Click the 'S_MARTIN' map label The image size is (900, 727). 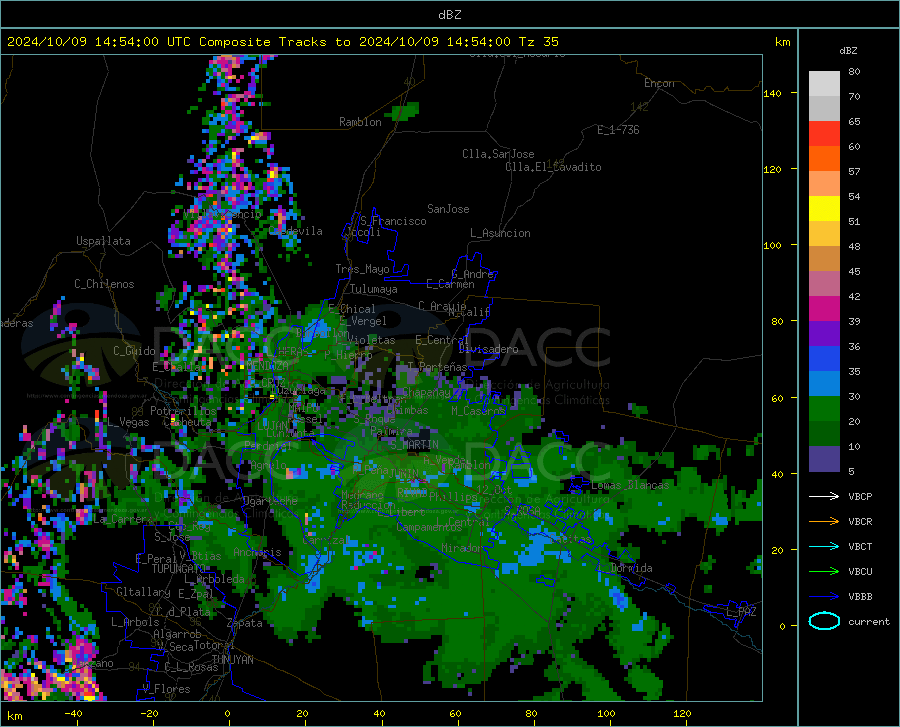point(414,445)
